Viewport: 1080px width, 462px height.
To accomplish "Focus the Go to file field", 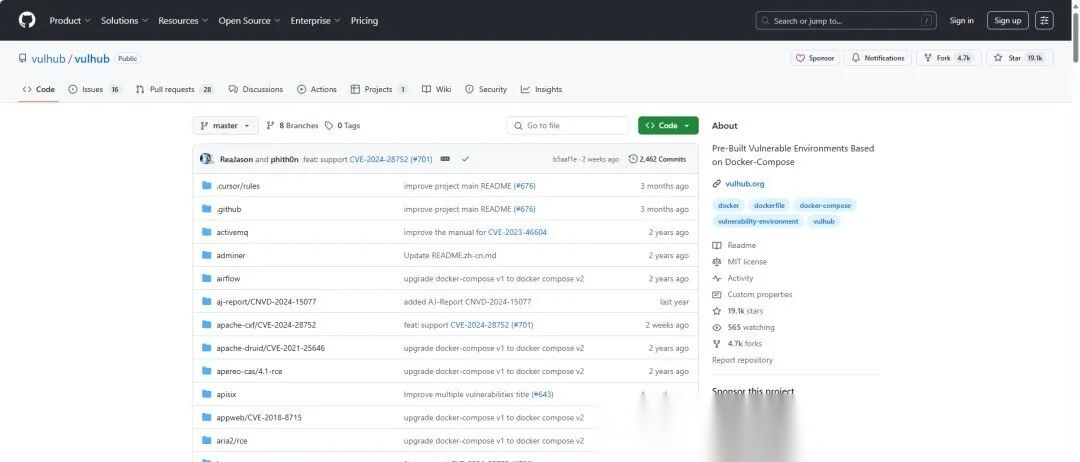I will tap(568, 125).
